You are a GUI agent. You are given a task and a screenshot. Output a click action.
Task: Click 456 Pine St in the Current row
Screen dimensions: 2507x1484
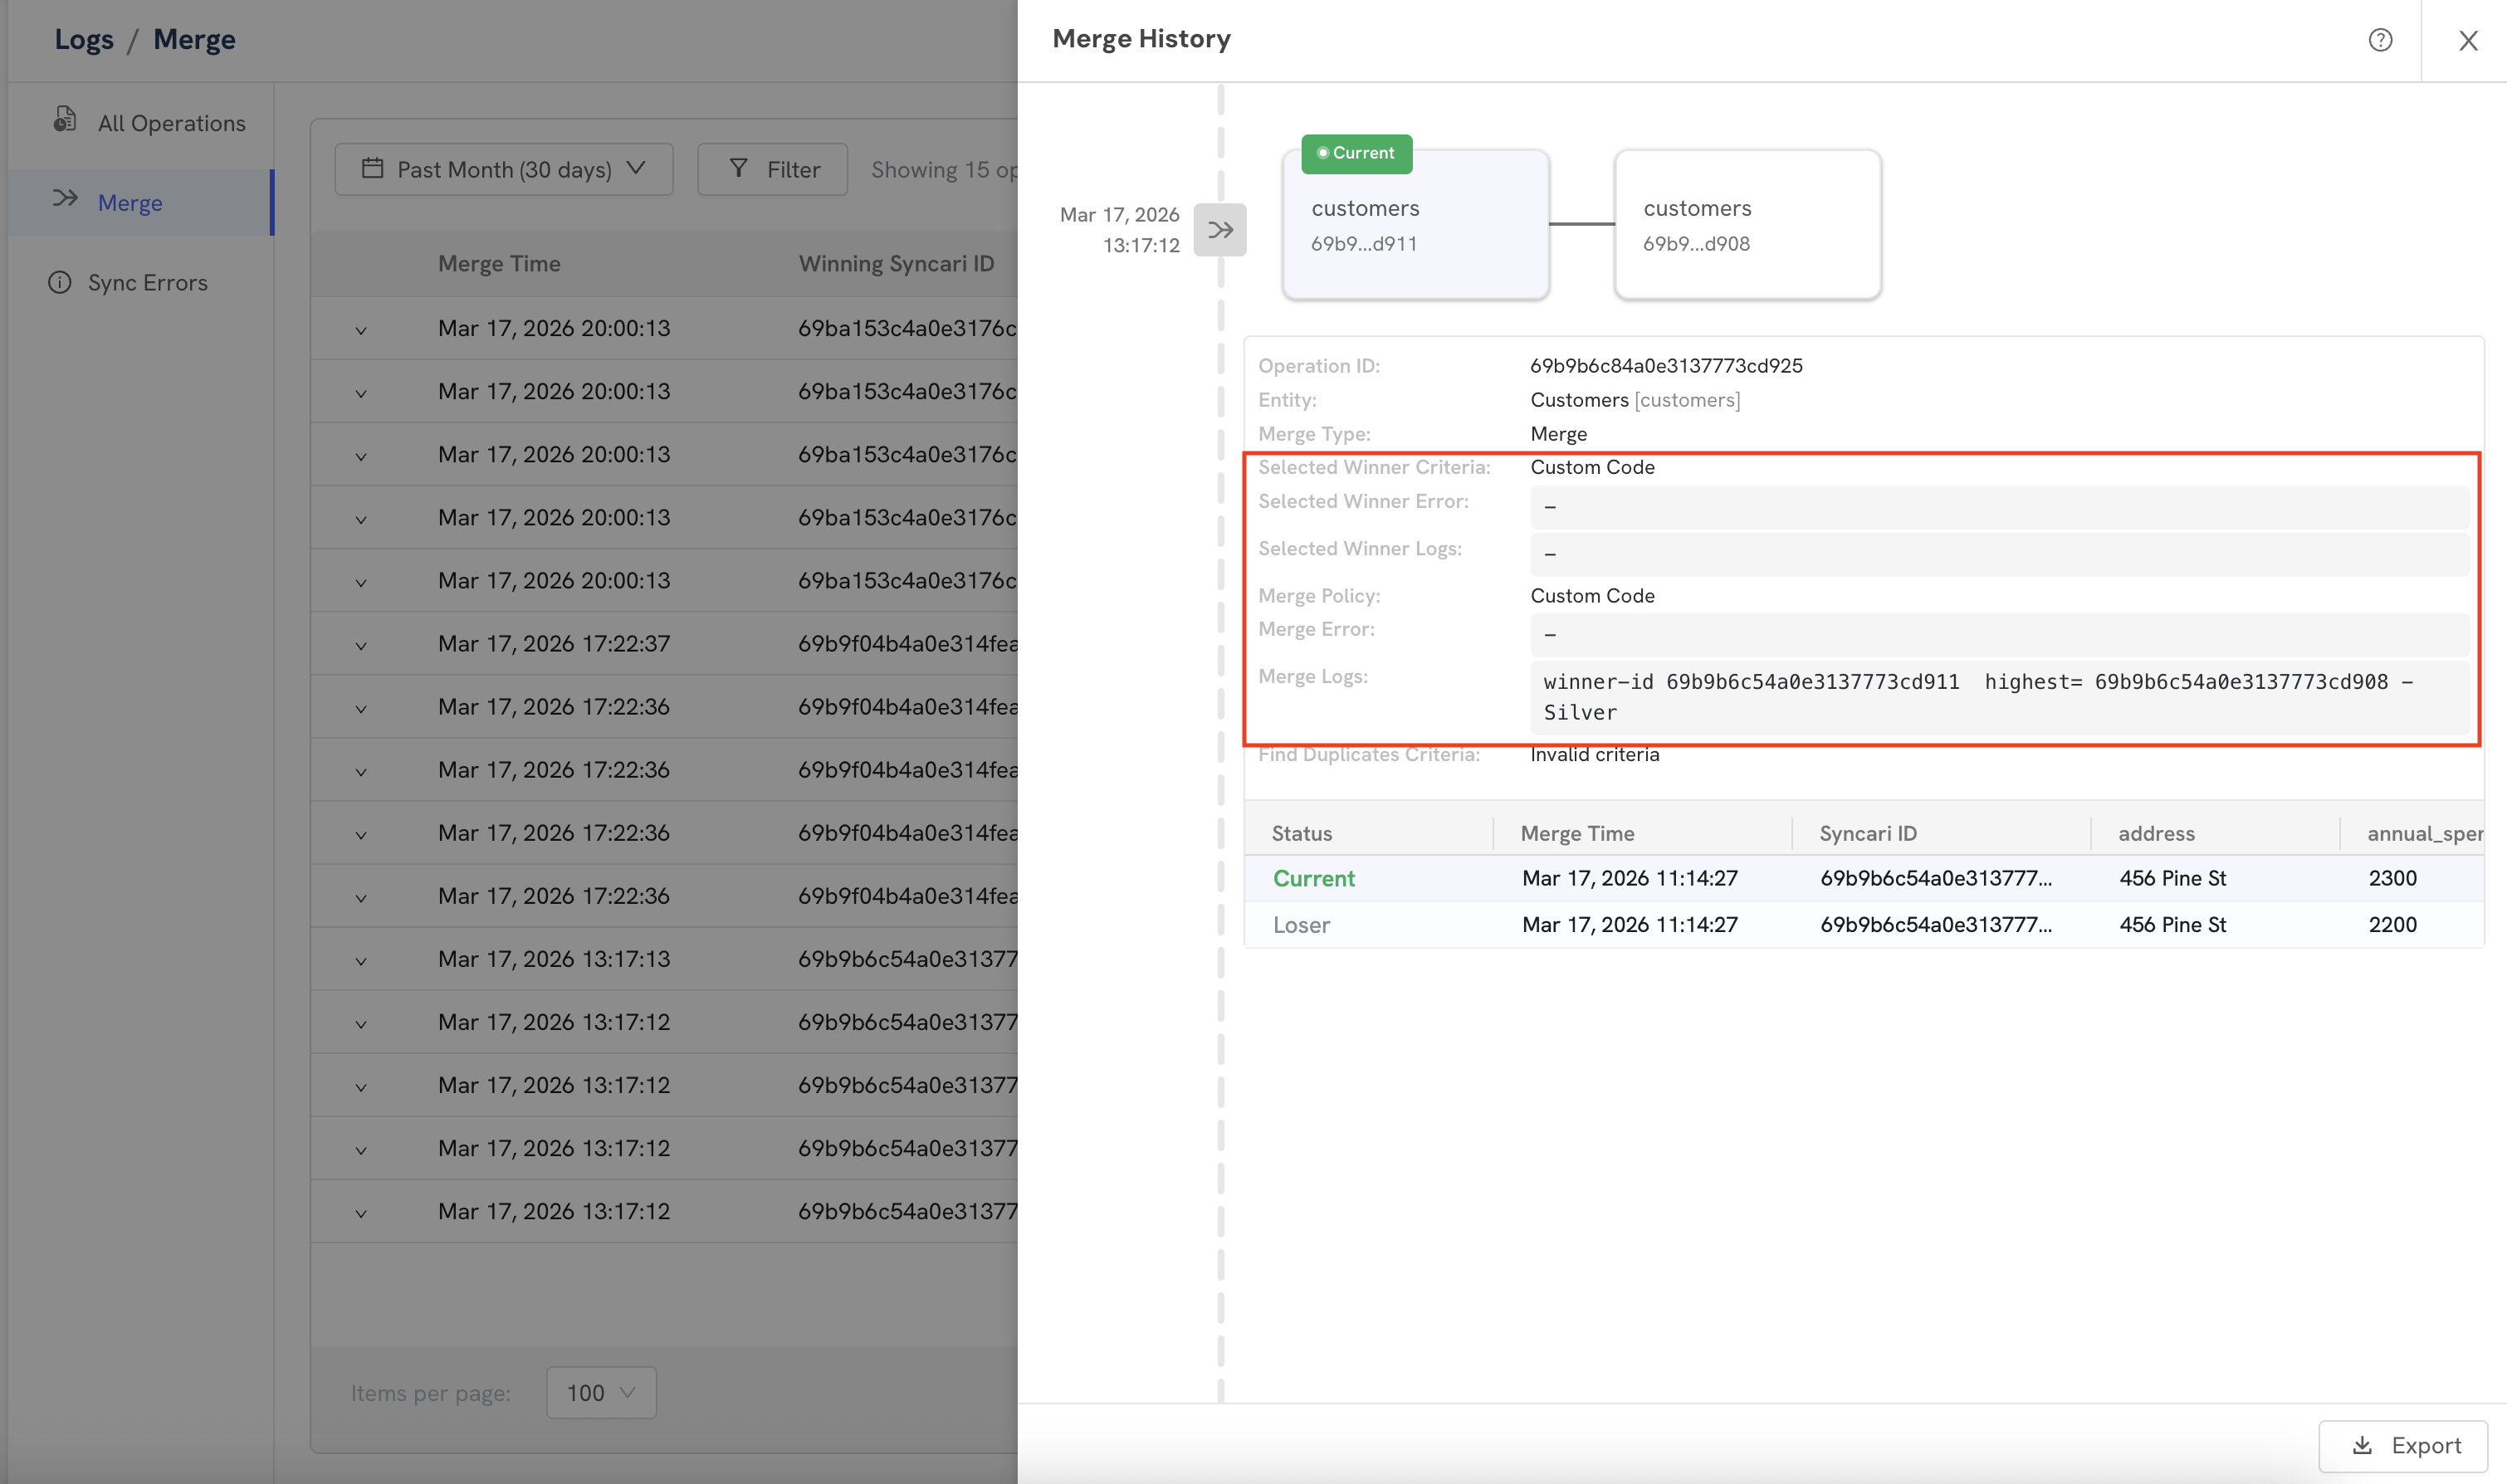(x=2172, y=878)
